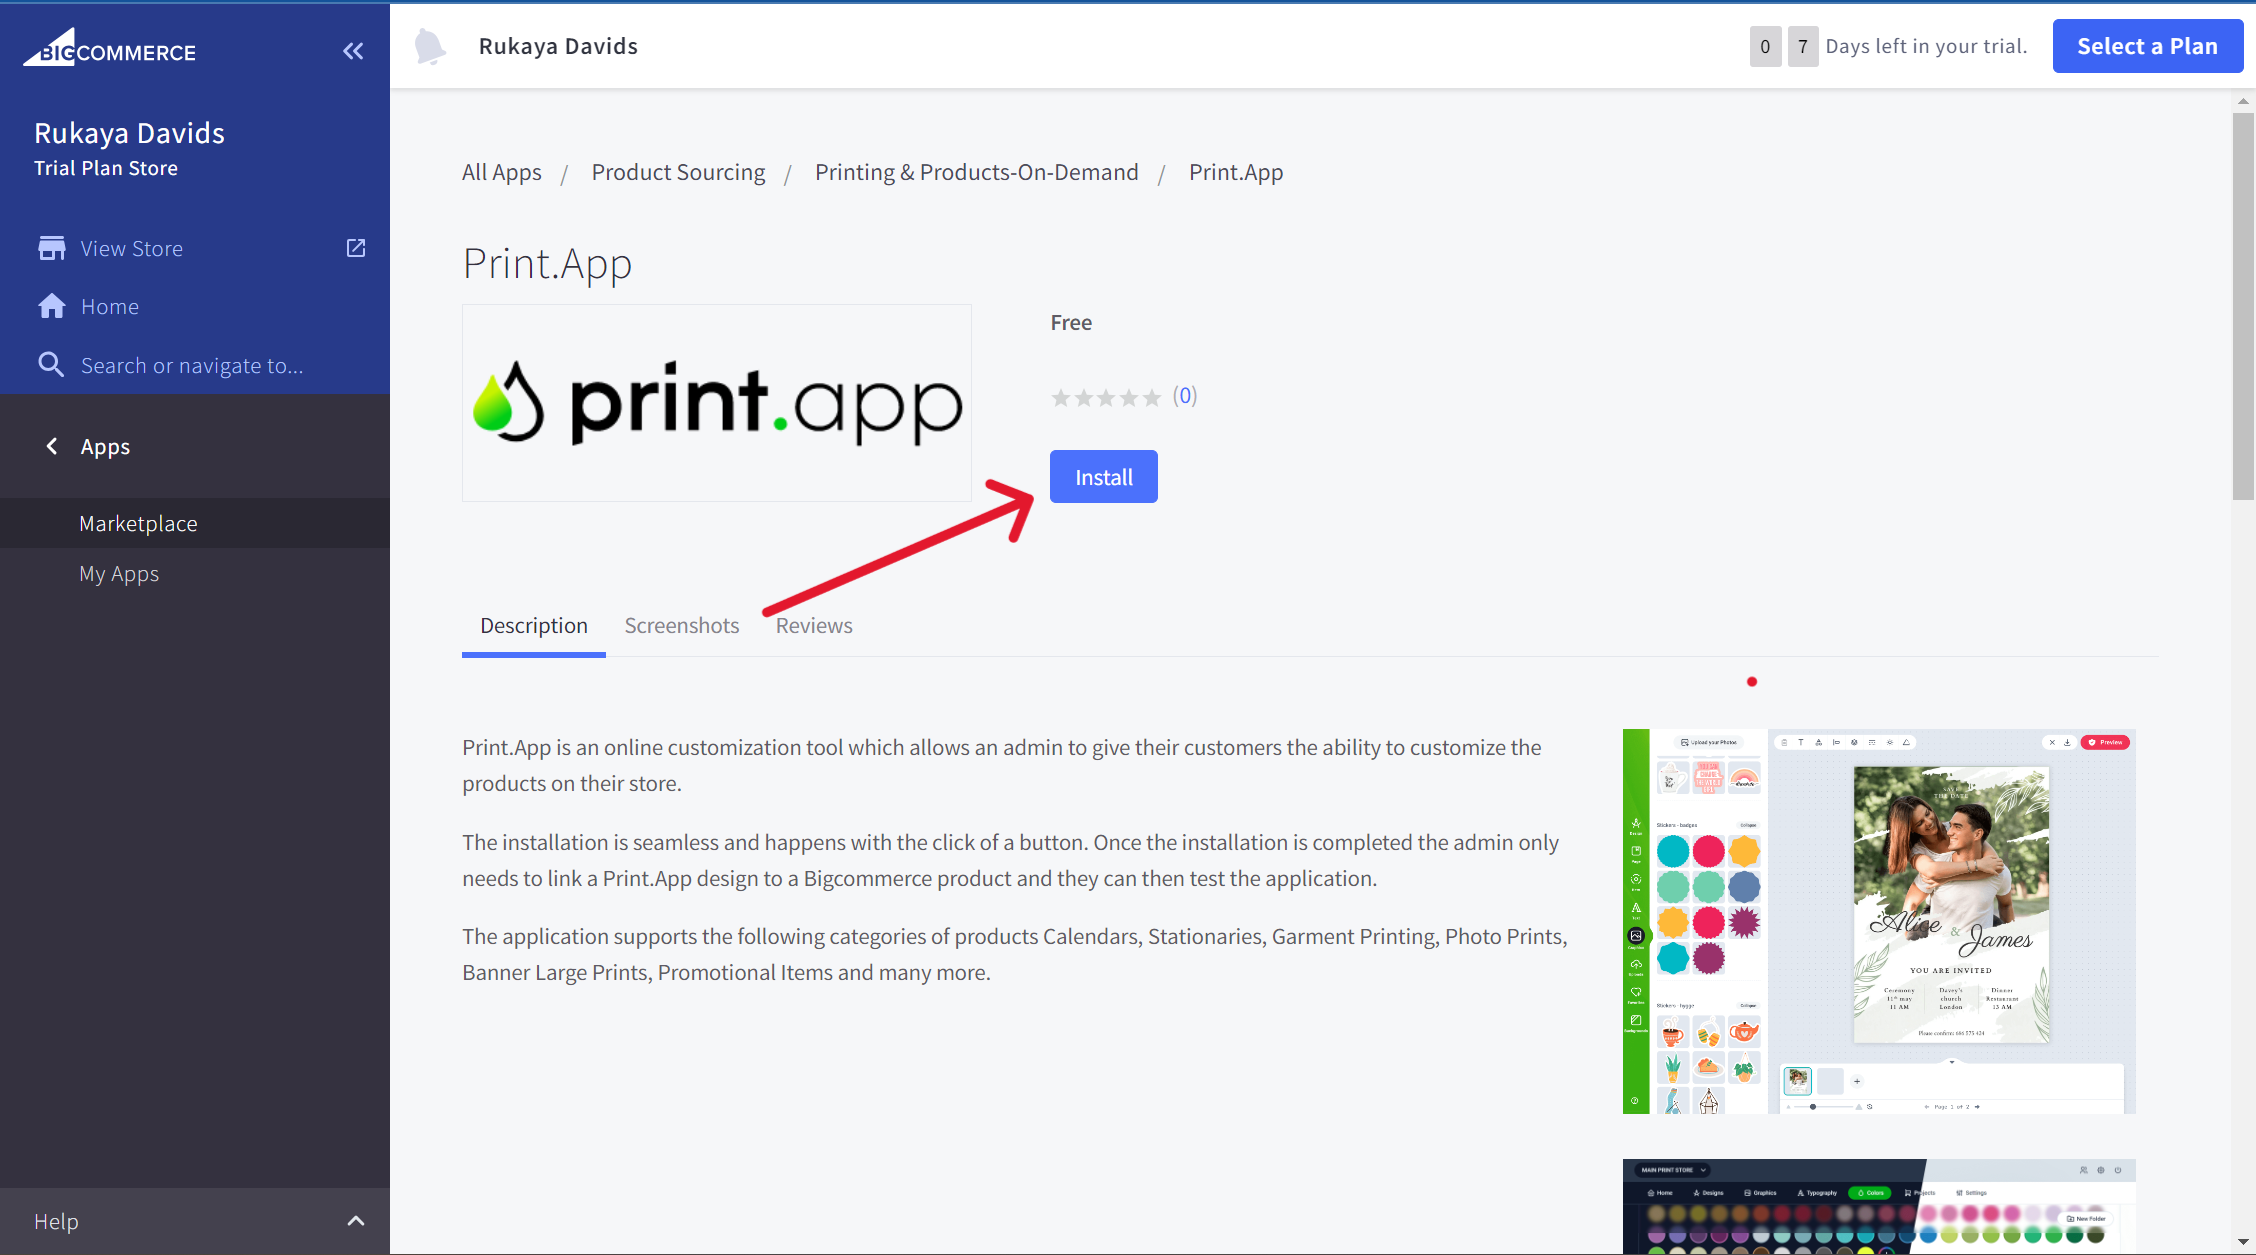
Task: Switch to the Screenshots tab
Action: coord(681,626)
